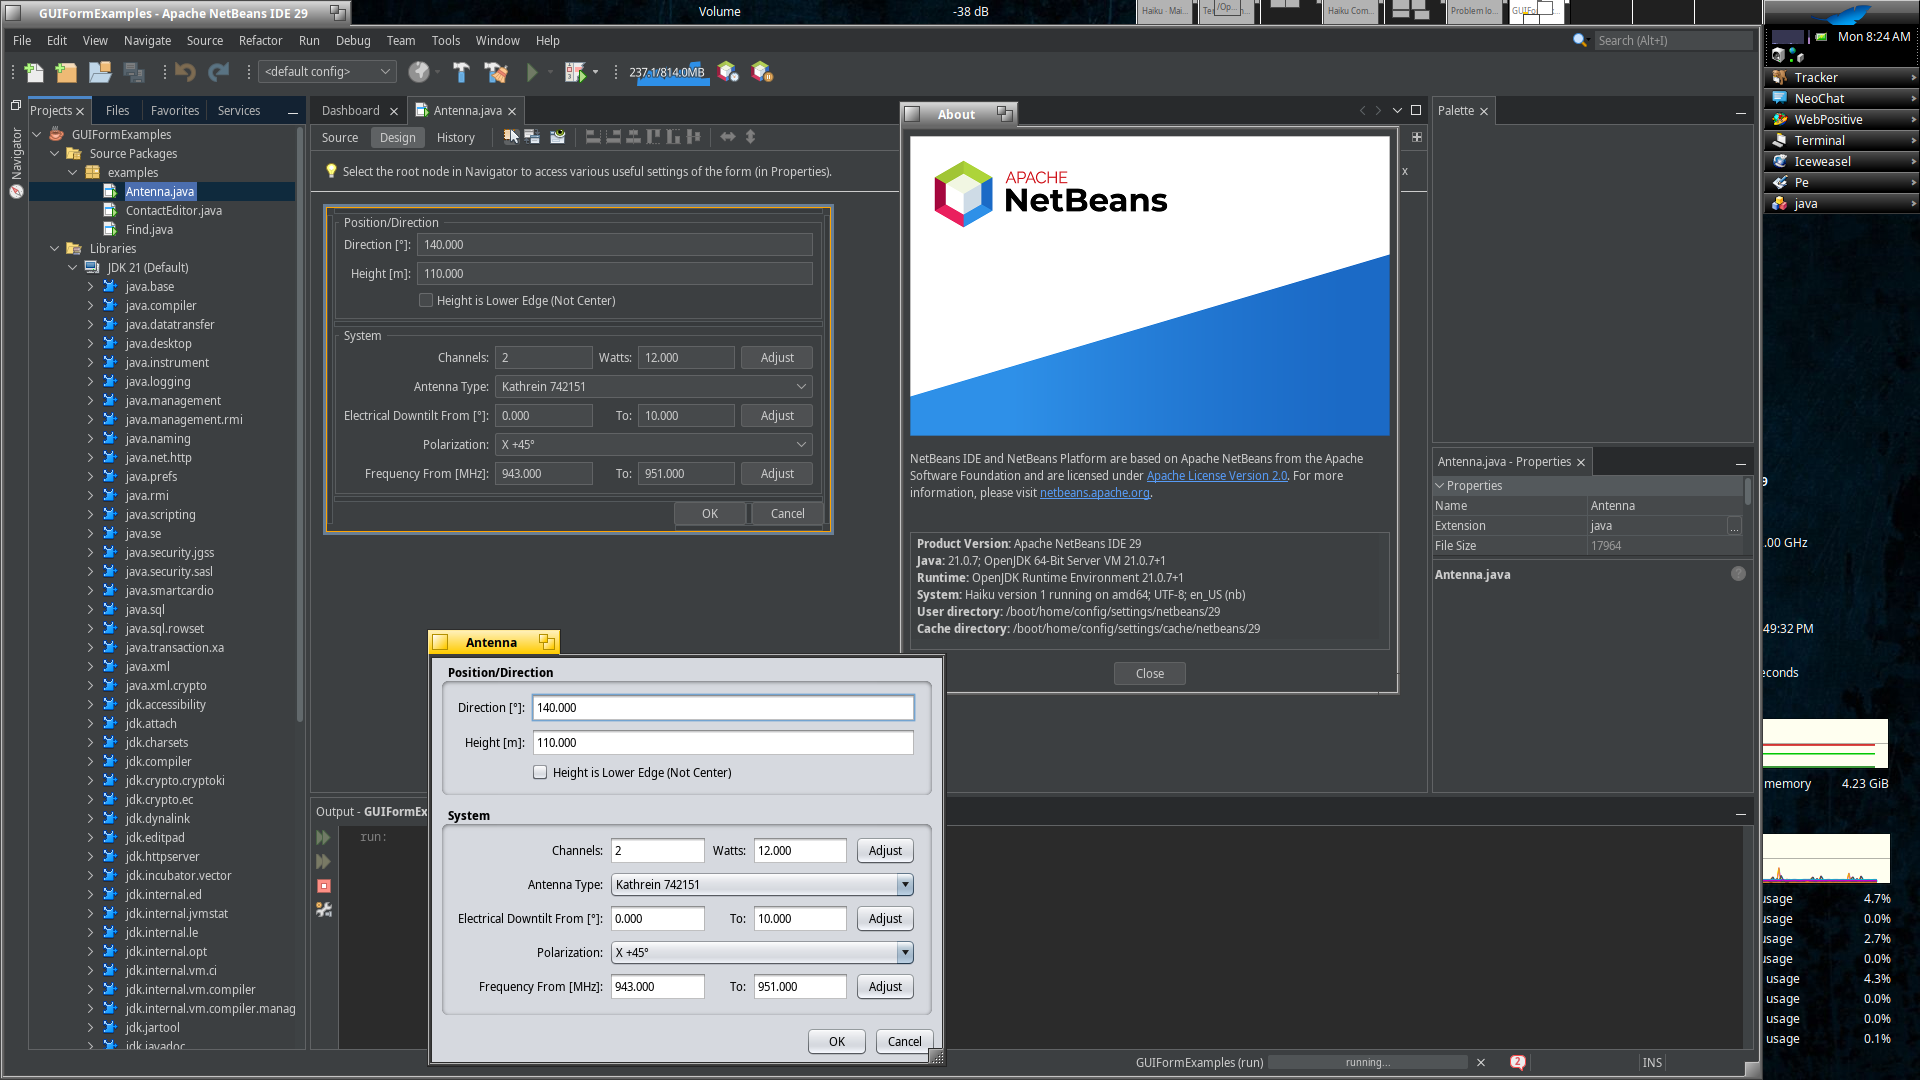Open the Tools menu
Screen dimensions: 1920x1080
(x=446, y=41)
